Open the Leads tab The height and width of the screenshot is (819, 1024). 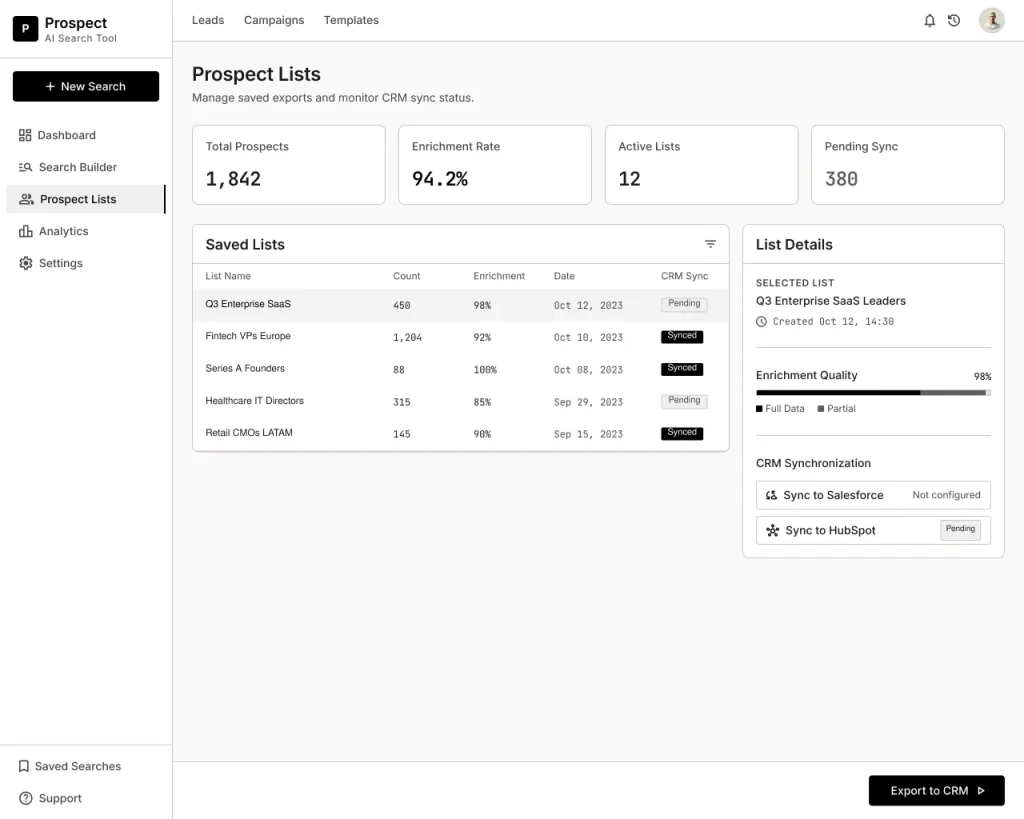[208, 20]
